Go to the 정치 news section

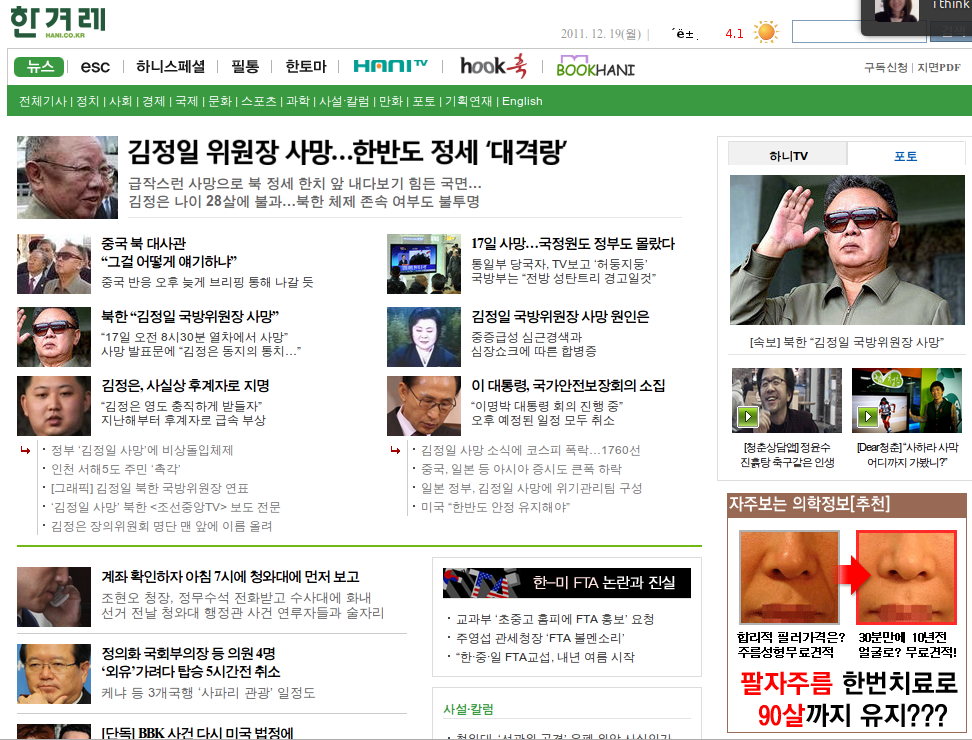pyautogui.click(x=88, y=101)
